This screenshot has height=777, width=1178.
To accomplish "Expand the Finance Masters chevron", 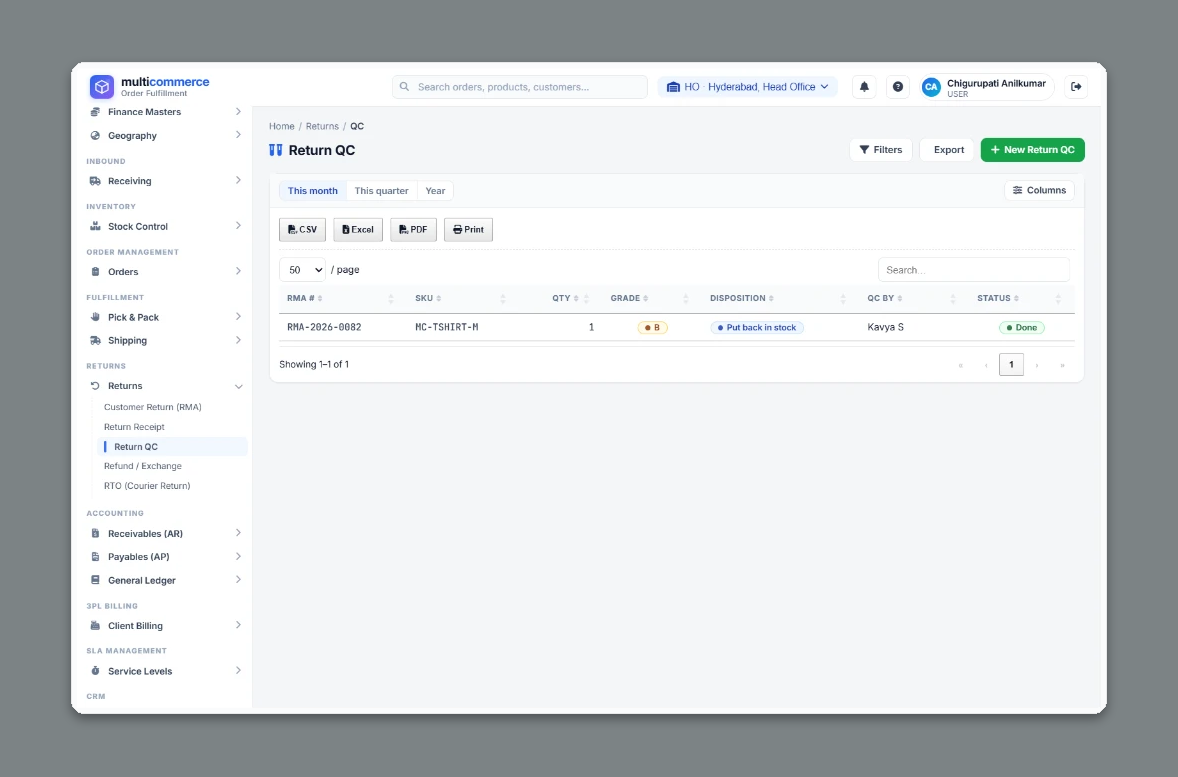I will pos(238,112).
